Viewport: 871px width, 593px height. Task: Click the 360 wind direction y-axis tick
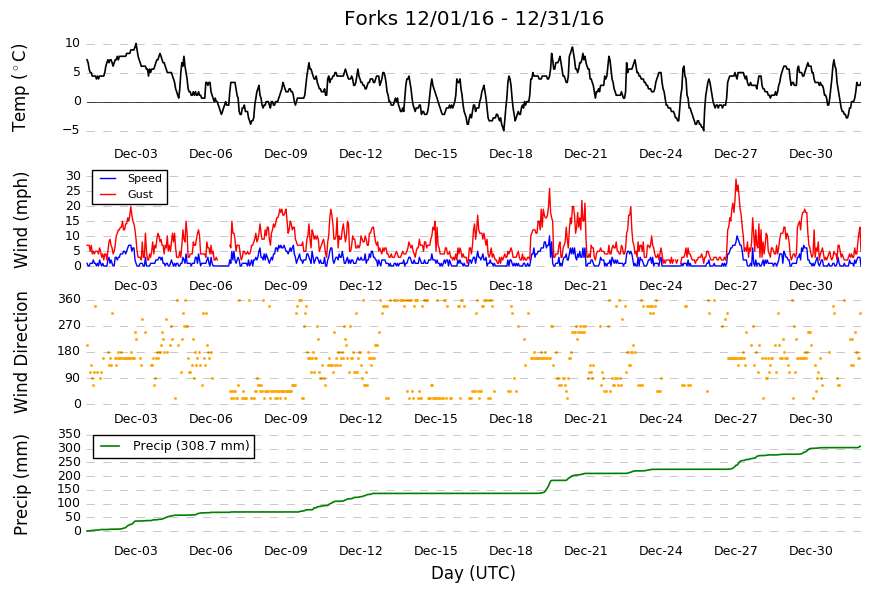70,299
